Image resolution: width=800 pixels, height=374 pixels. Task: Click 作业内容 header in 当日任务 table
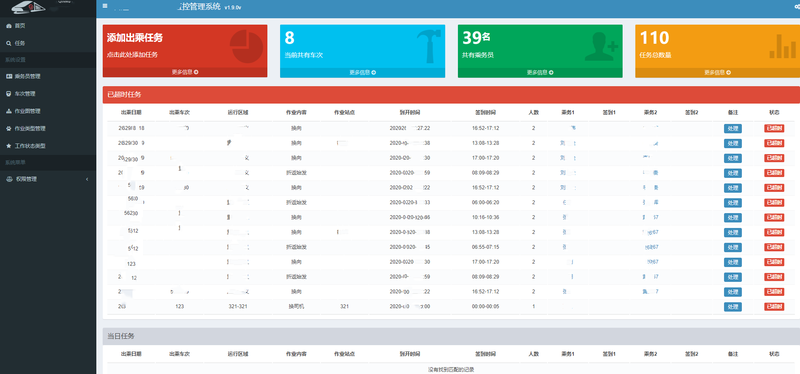pyautogui.click(x=296, y=354)
